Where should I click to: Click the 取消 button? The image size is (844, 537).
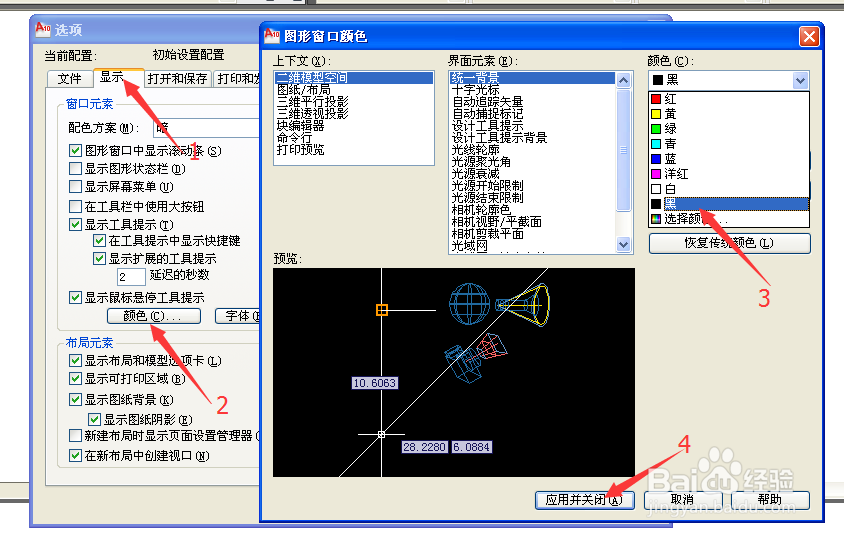coord(683,500)
